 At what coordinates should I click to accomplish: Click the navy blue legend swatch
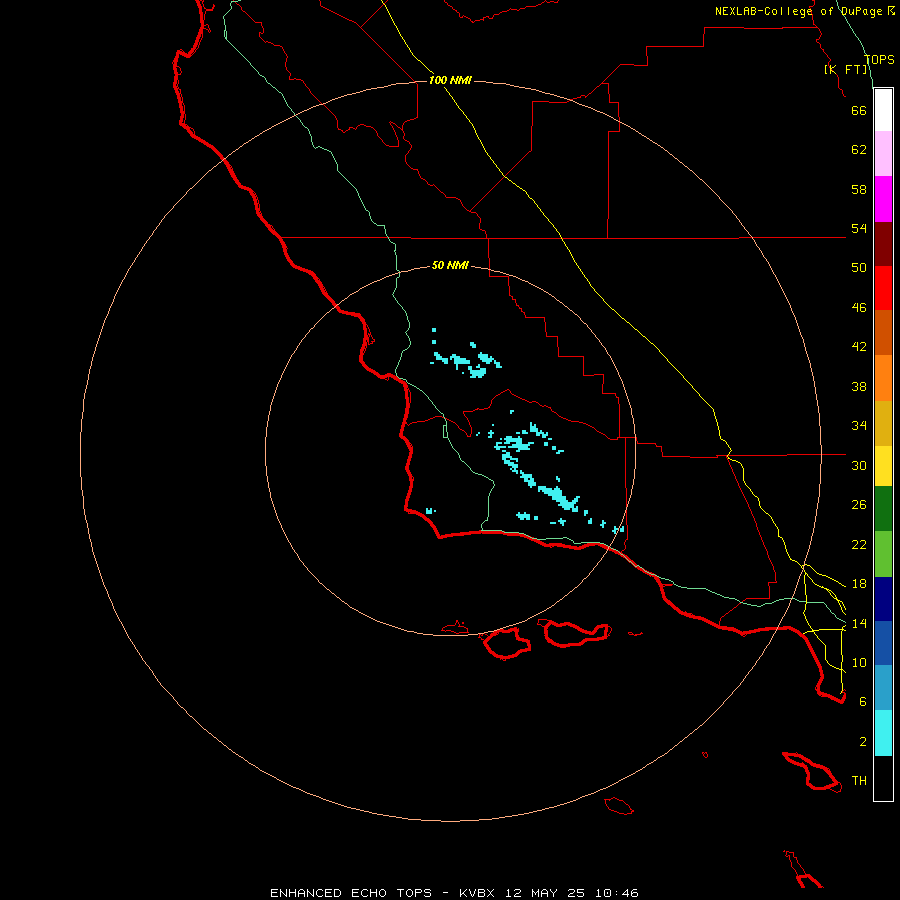pyautogui.click(x=883, y=599)
